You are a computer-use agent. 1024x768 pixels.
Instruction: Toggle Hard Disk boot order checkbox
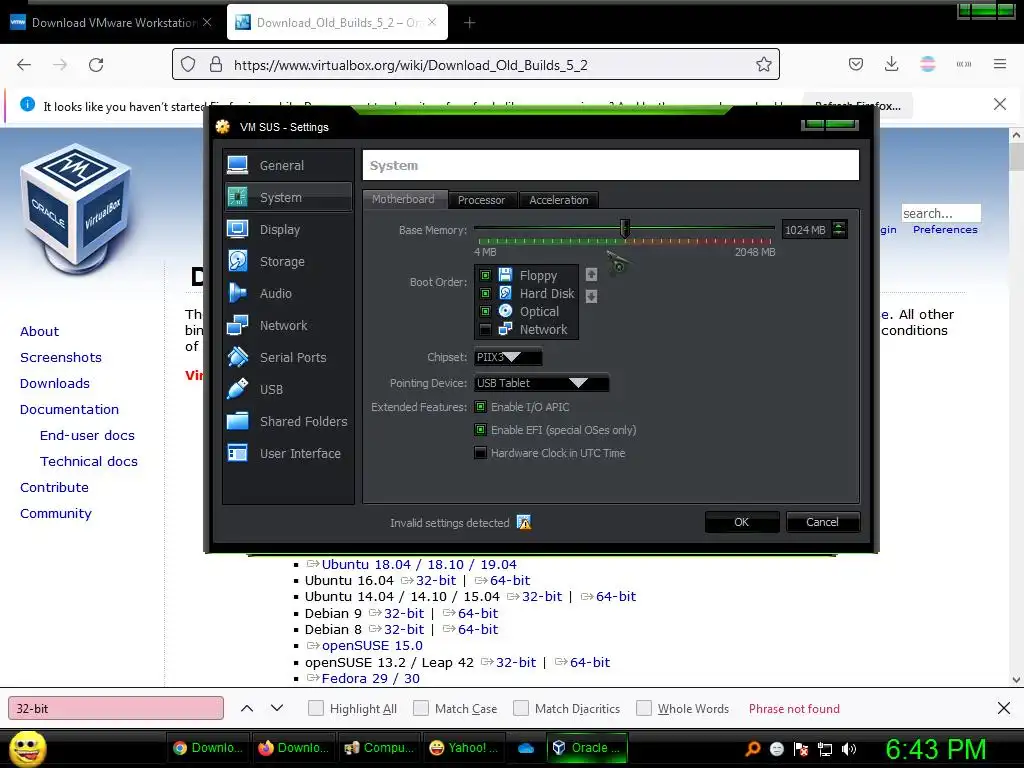point(485,293)
